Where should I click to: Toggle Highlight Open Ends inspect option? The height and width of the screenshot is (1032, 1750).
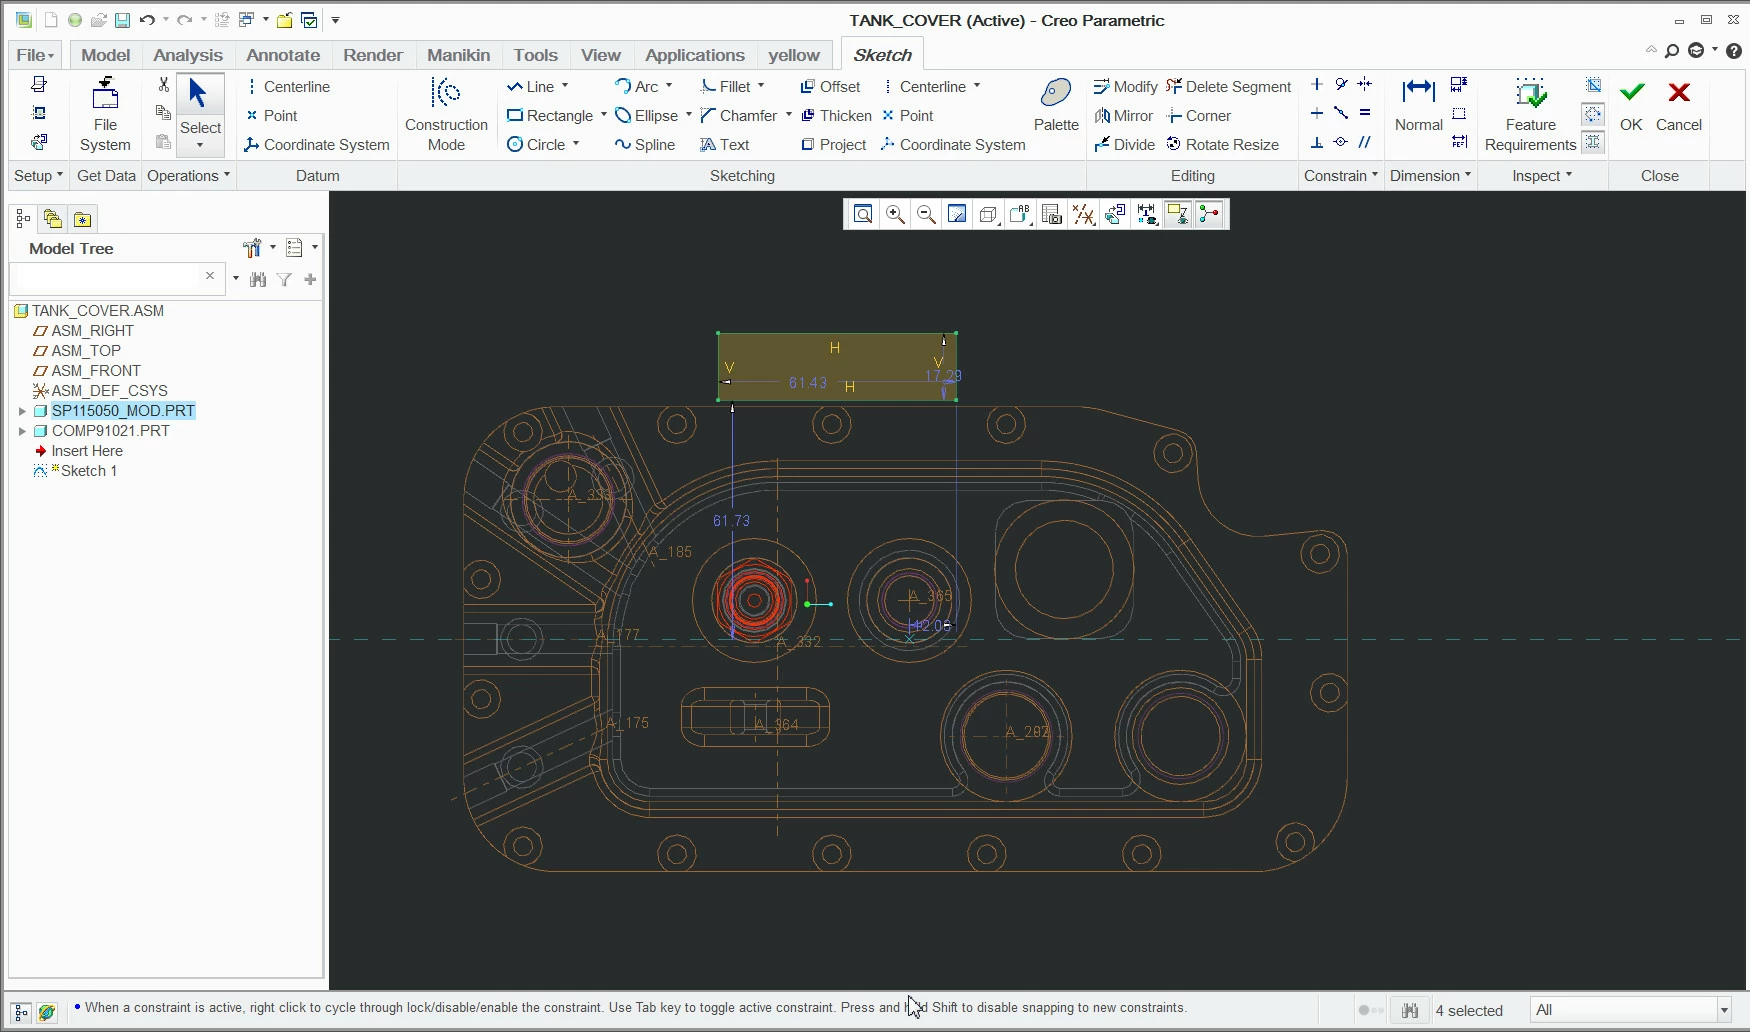click(1593, 114)
